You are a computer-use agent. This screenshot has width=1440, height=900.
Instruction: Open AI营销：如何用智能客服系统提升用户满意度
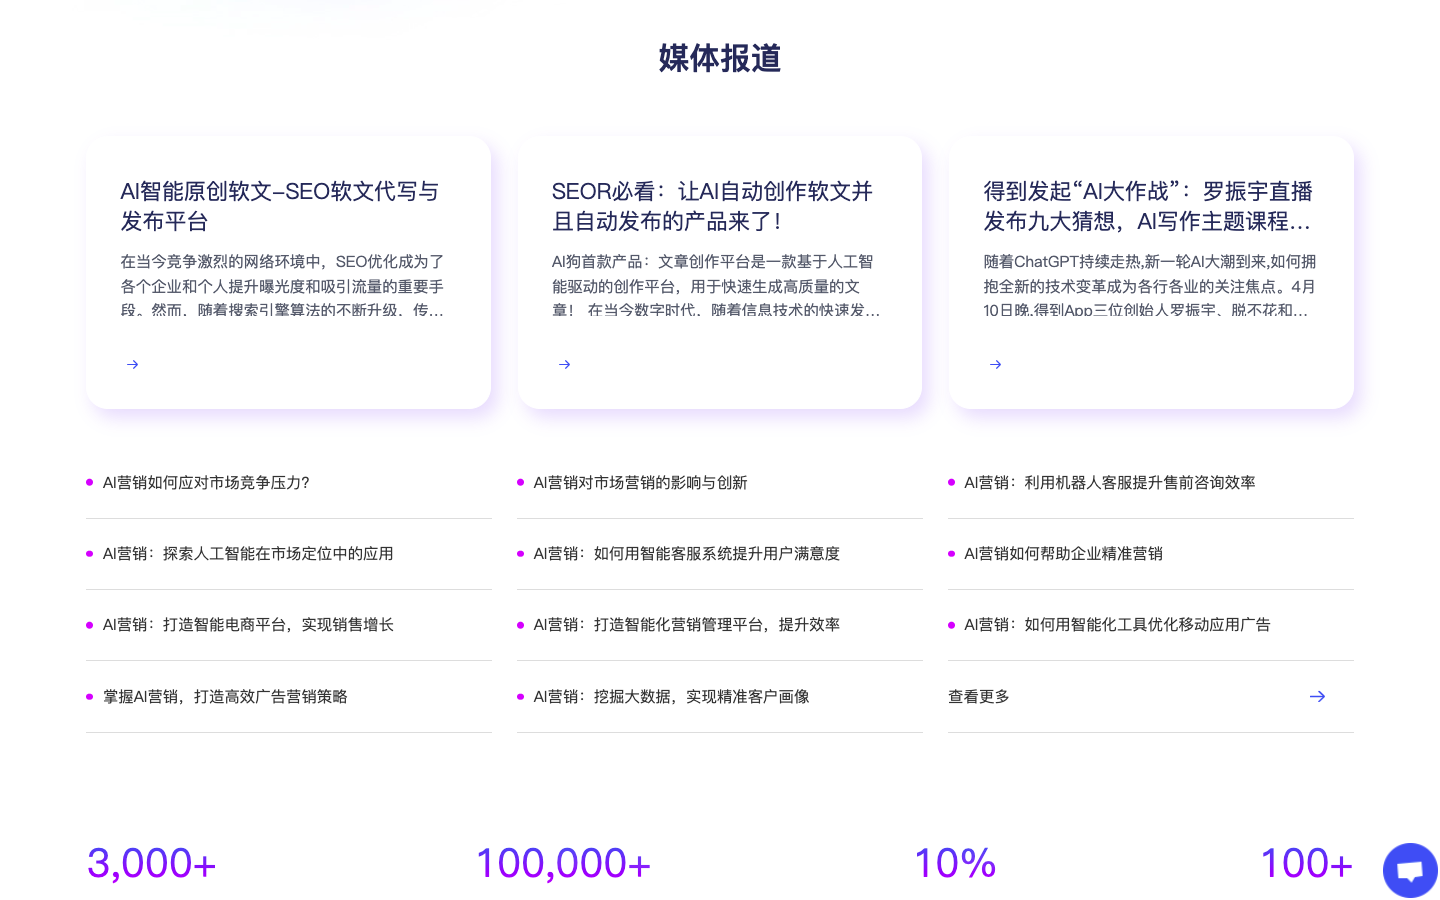687,553
